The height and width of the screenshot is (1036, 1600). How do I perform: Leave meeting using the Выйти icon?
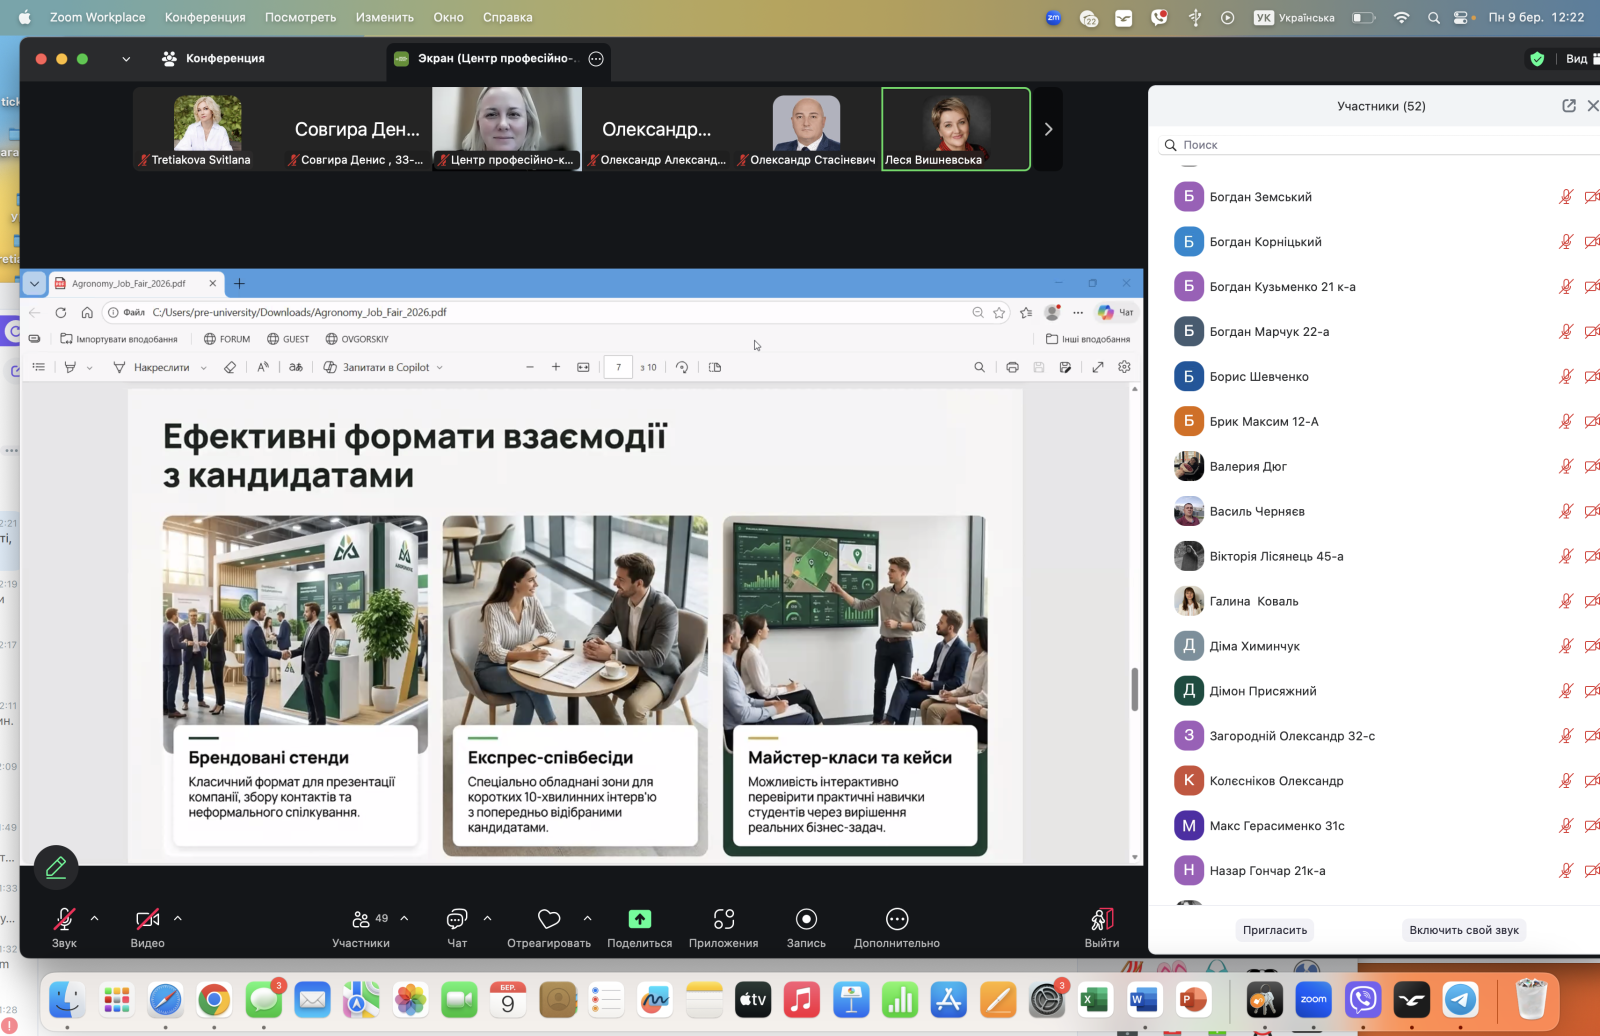point(1101,919)
